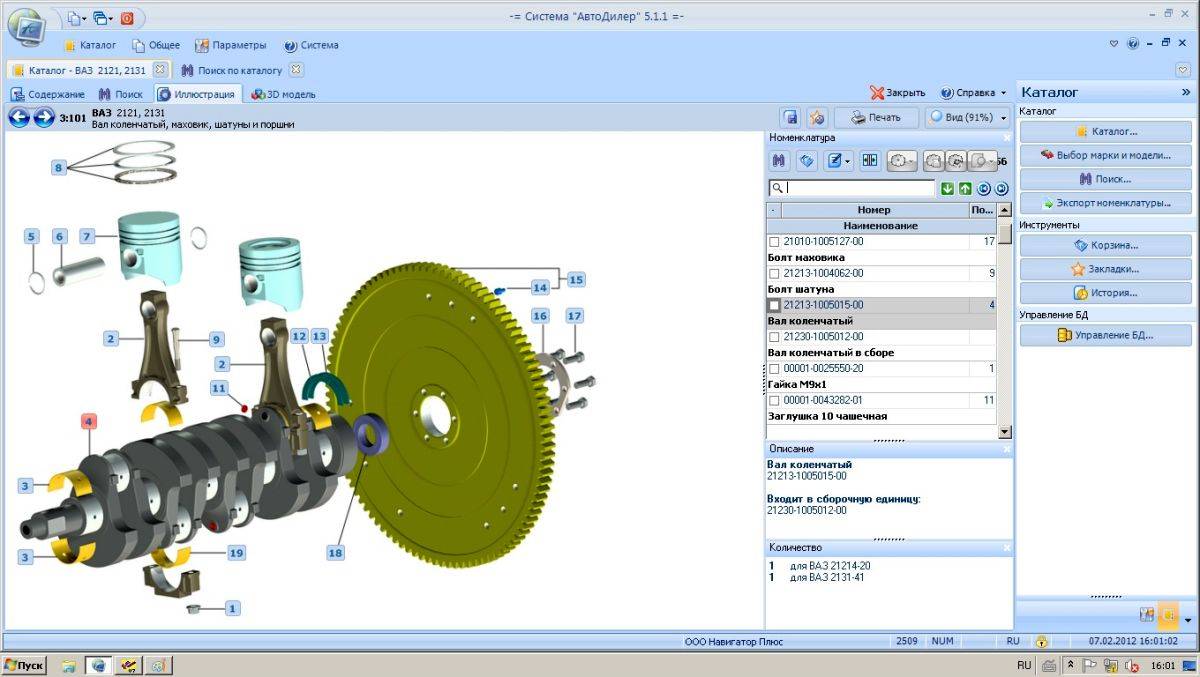
Task: Open the Система menu
Action: click(x=311, y=45)
